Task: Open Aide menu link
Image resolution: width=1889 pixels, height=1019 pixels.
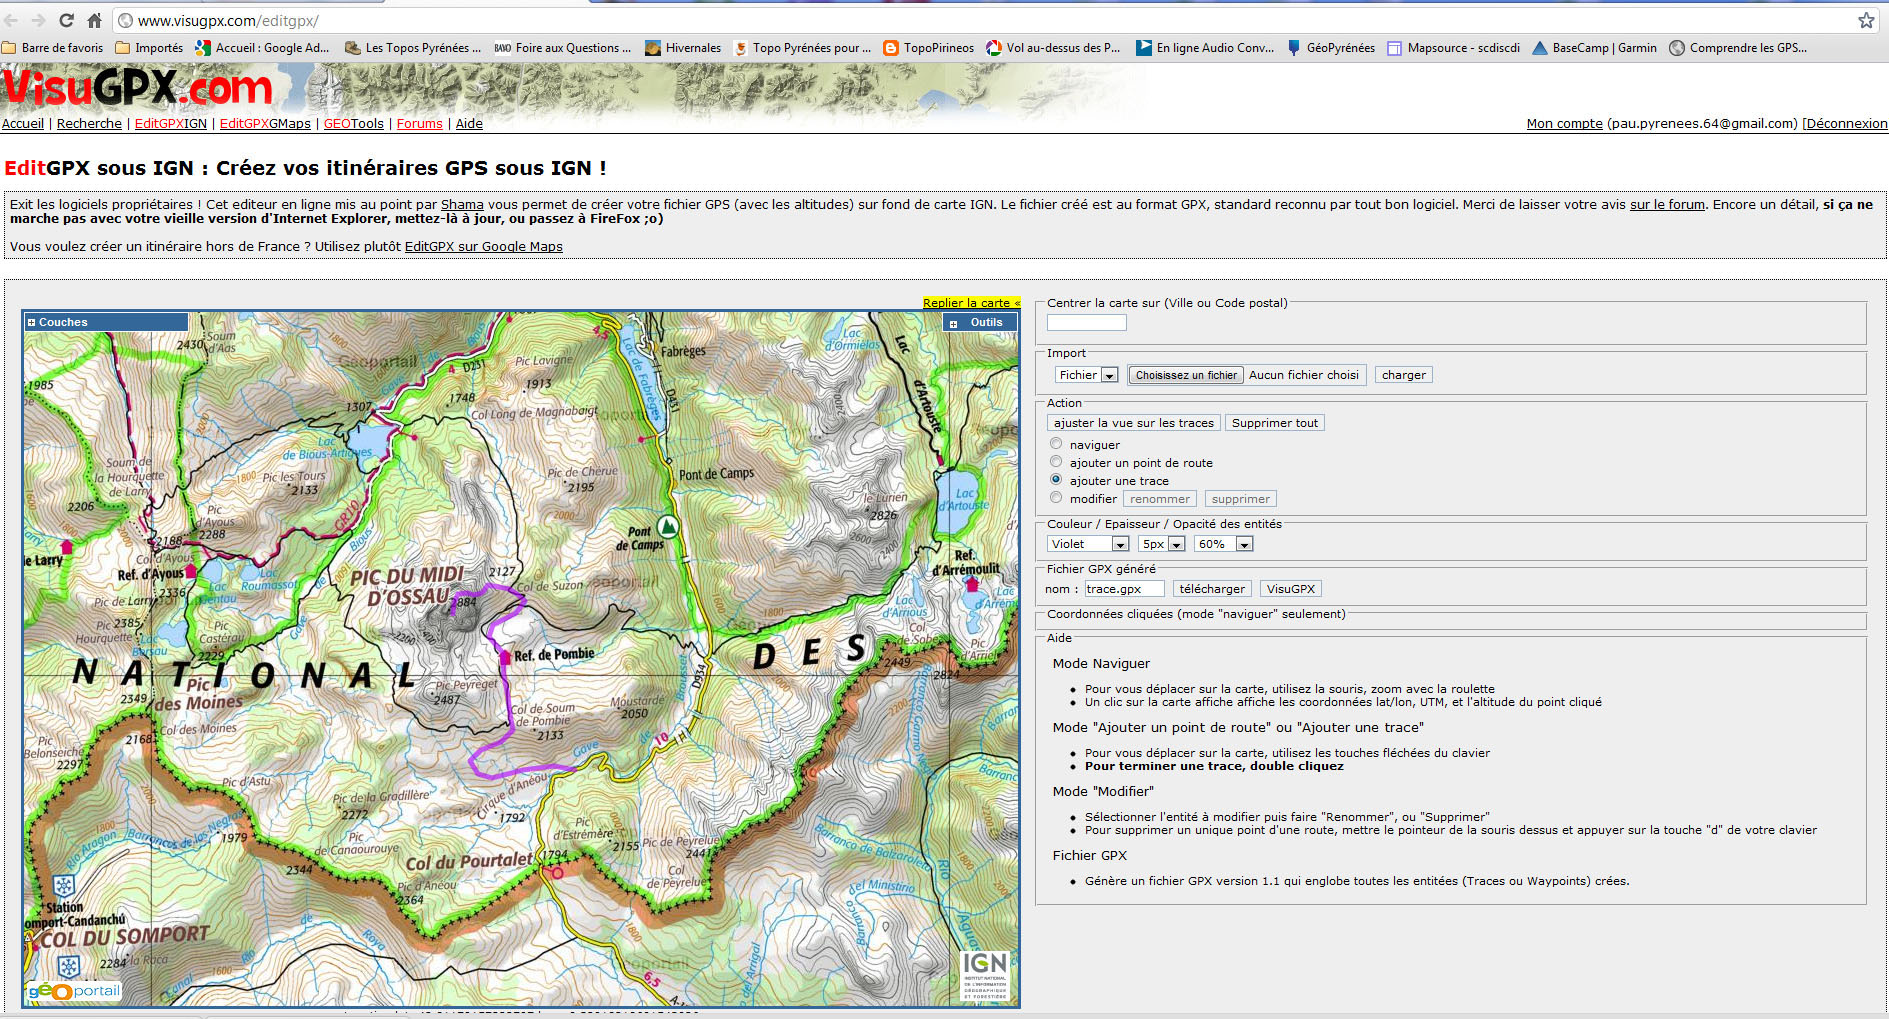Action: [x=469, y=124]
